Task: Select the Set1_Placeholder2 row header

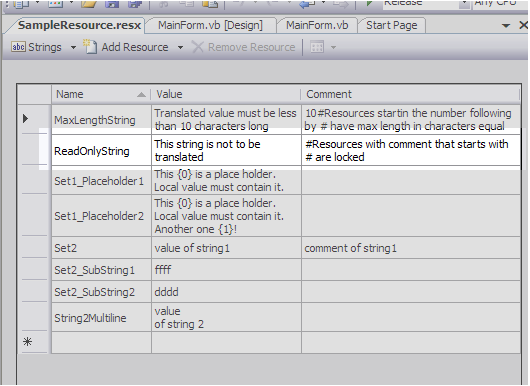Action: [34, 216]
